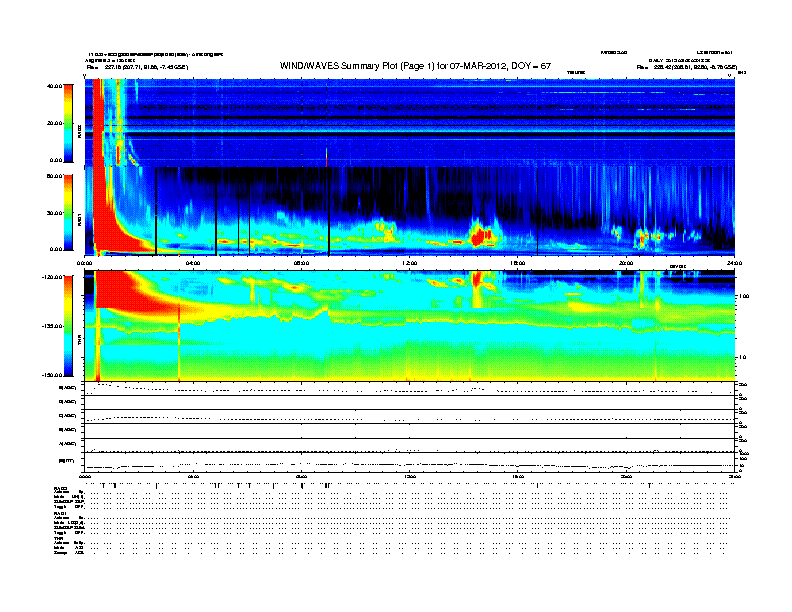792x612 pixels.
Task: Click yellow-red burst near 20:30 in RAD1 panel
Action: [x=643, y=238]
